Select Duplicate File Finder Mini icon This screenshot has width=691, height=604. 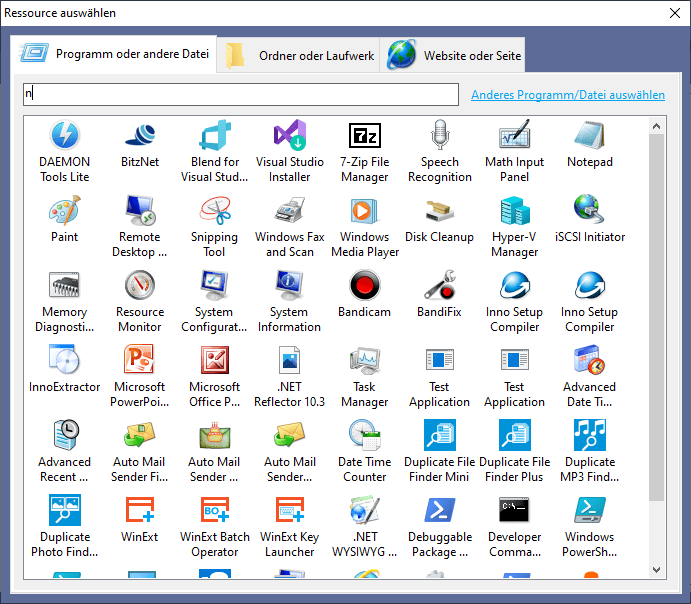click(439, 434)
